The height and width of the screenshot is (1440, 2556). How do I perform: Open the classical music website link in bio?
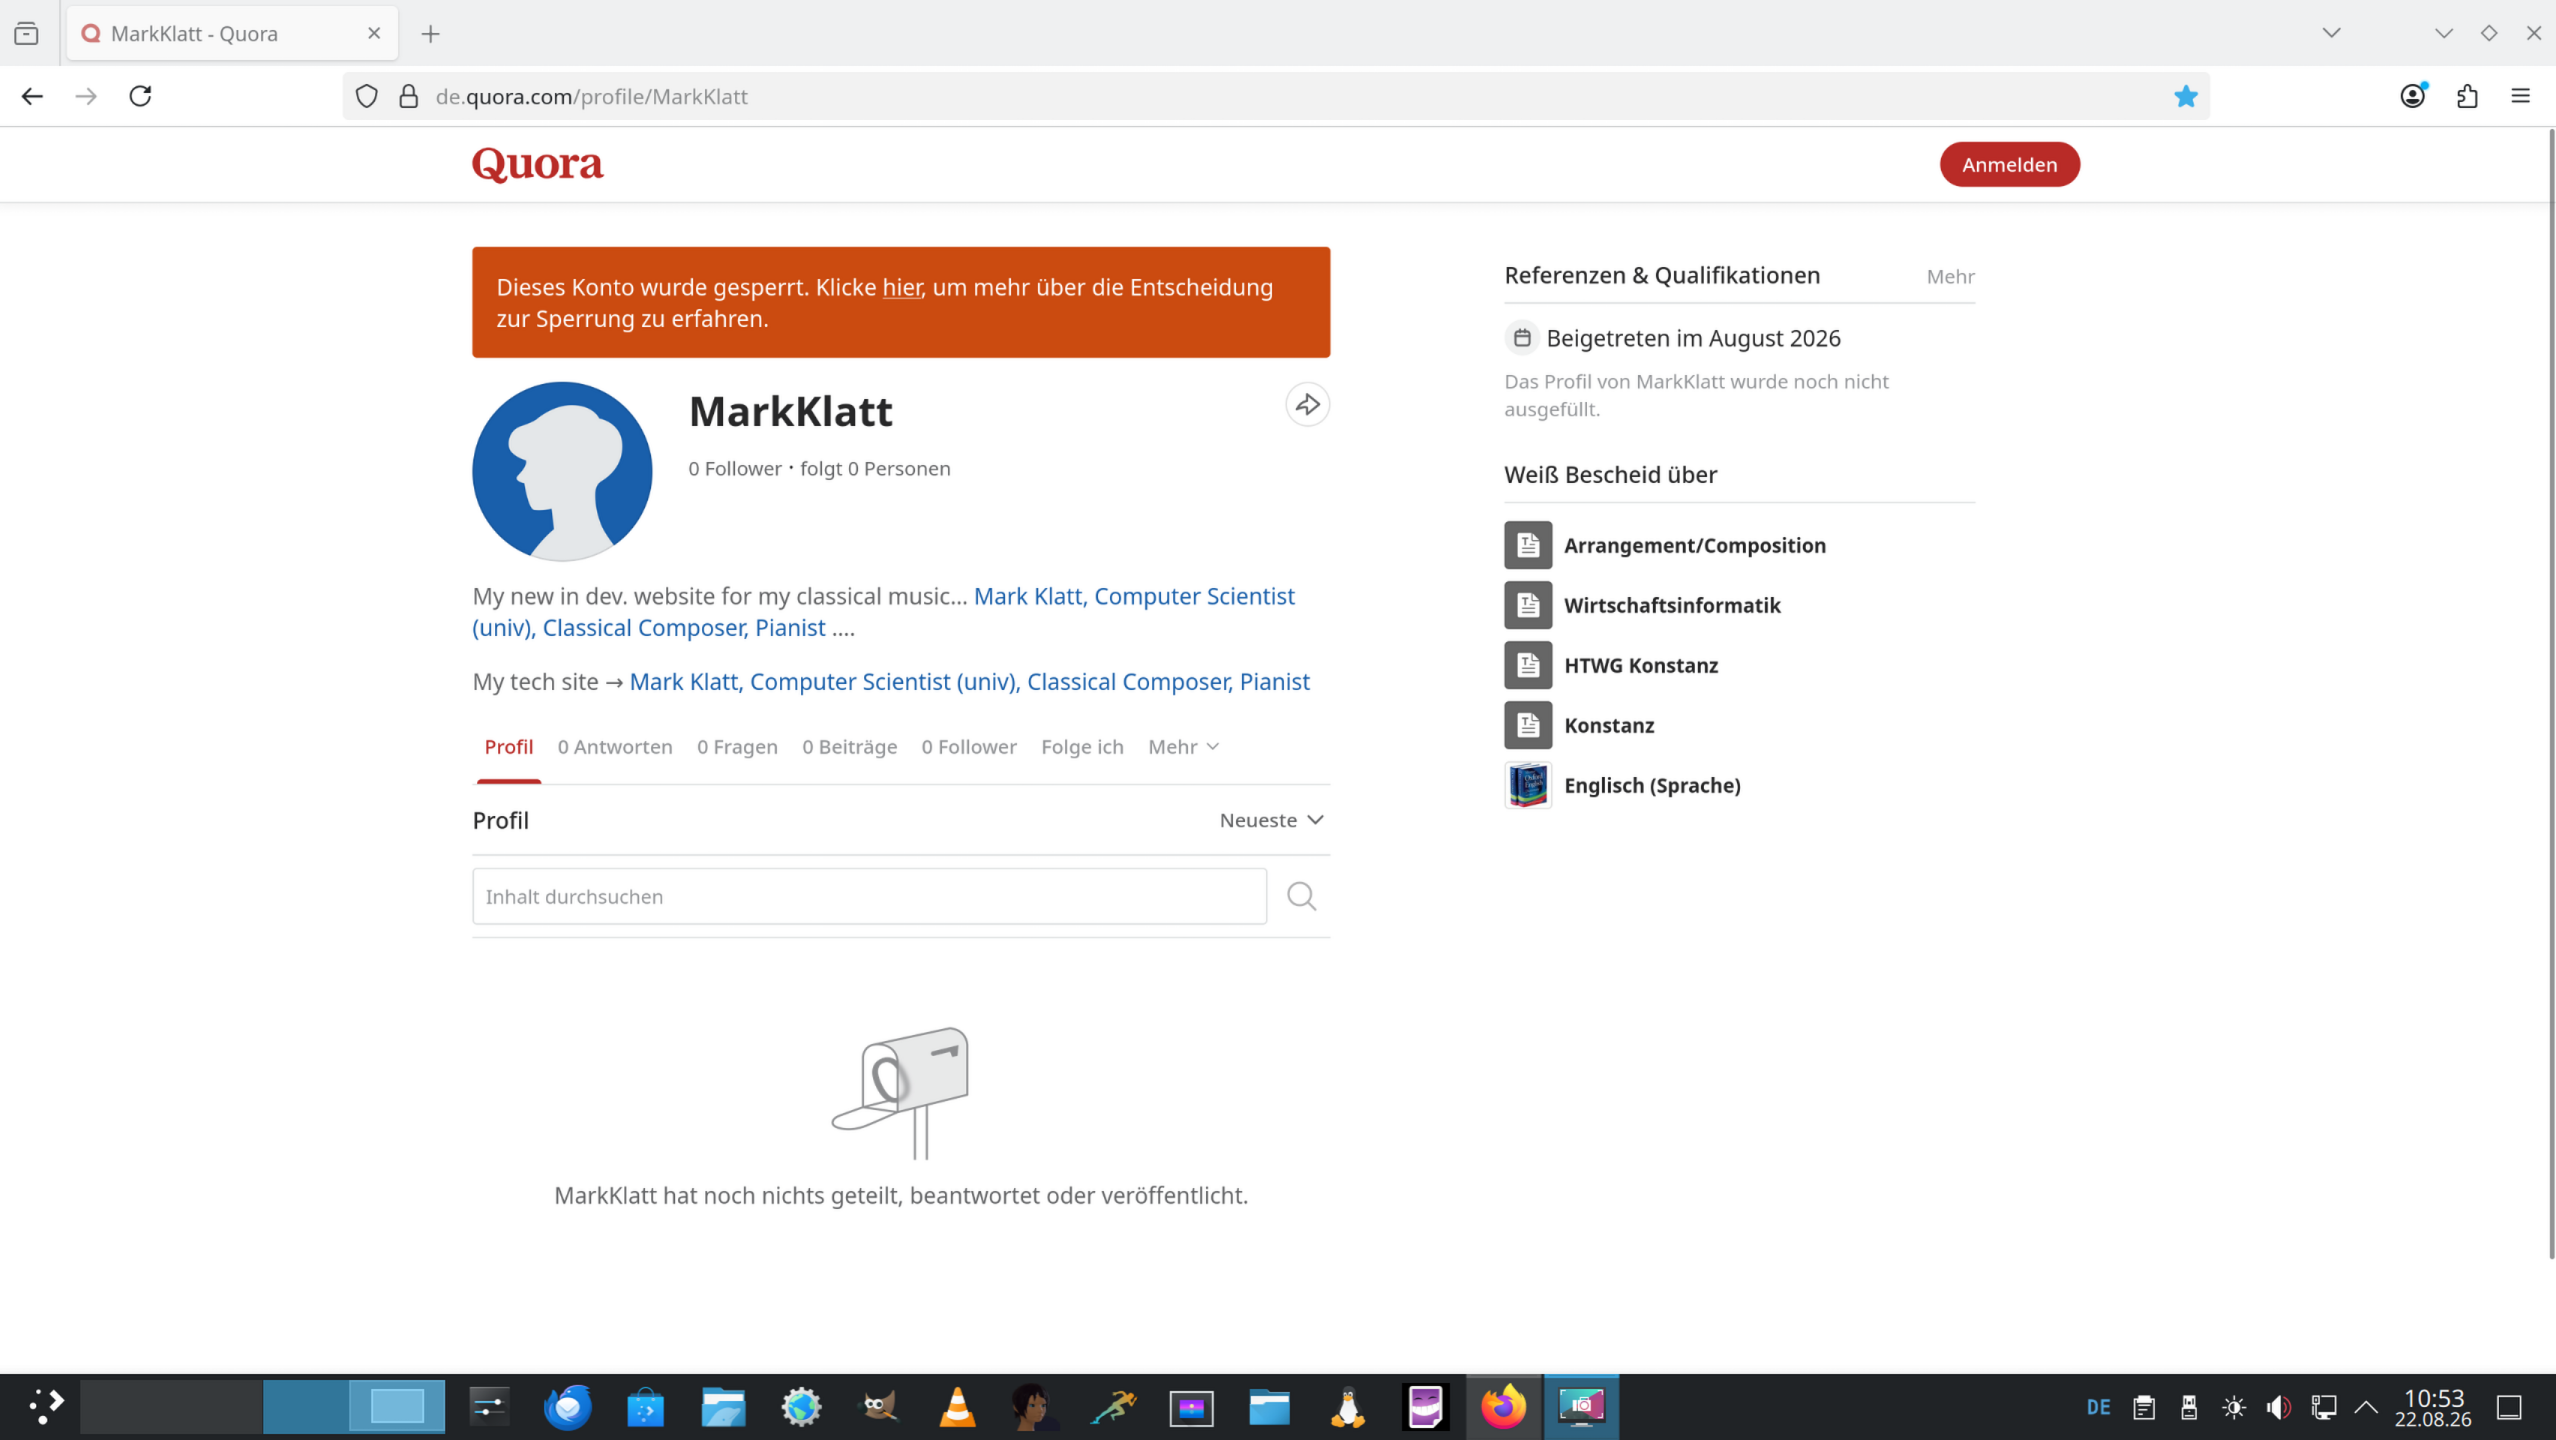coord(1134,596)
